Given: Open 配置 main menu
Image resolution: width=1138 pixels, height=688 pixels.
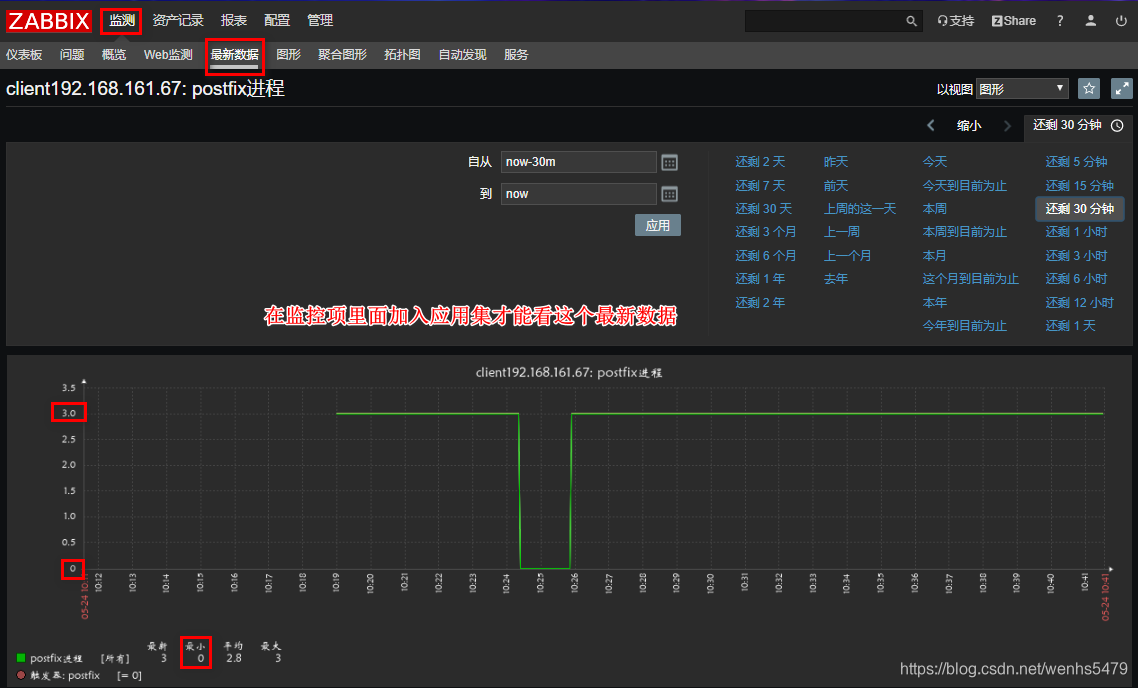Looking at the screenshot, I should pyautogui.click(x=277, y=20).
